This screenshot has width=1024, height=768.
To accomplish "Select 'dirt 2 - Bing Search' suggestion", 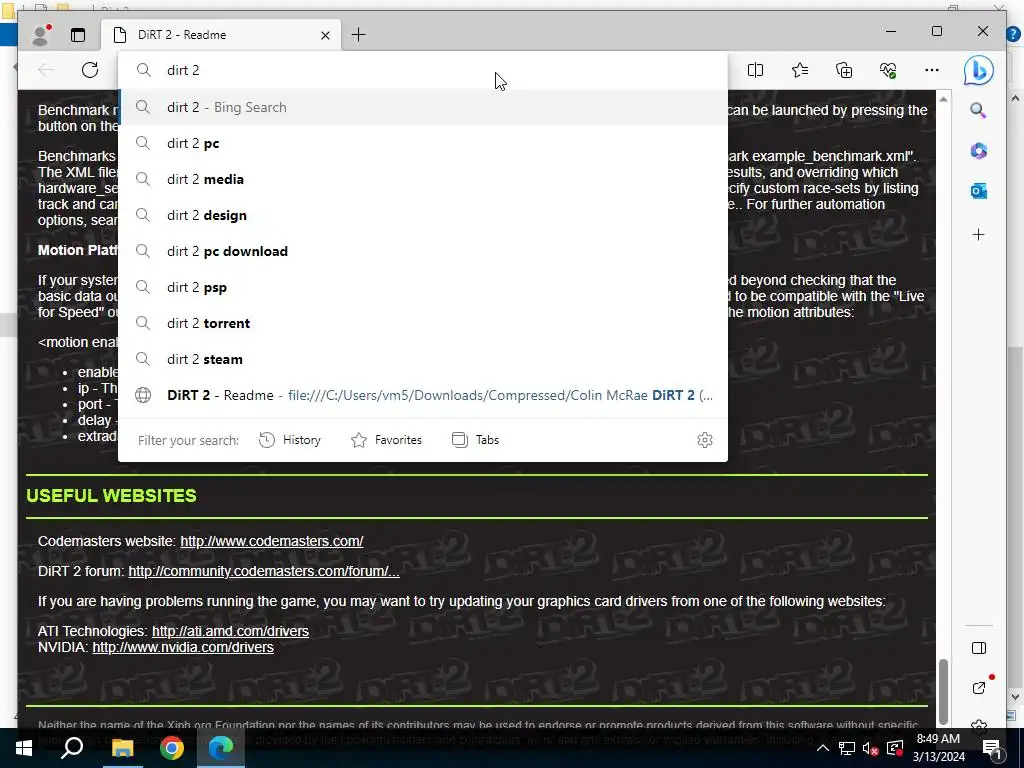I will point(423,107).
